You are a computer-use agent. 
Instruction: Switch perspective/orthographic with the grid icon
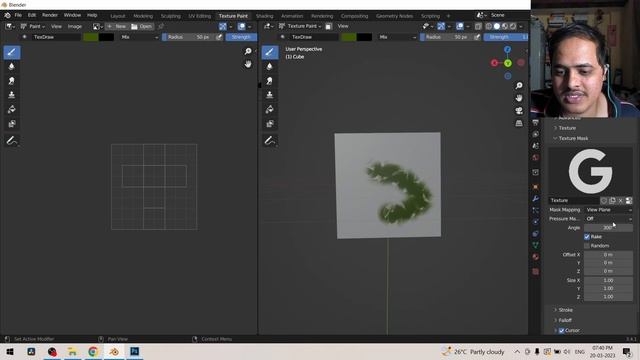tap(519, 123)
